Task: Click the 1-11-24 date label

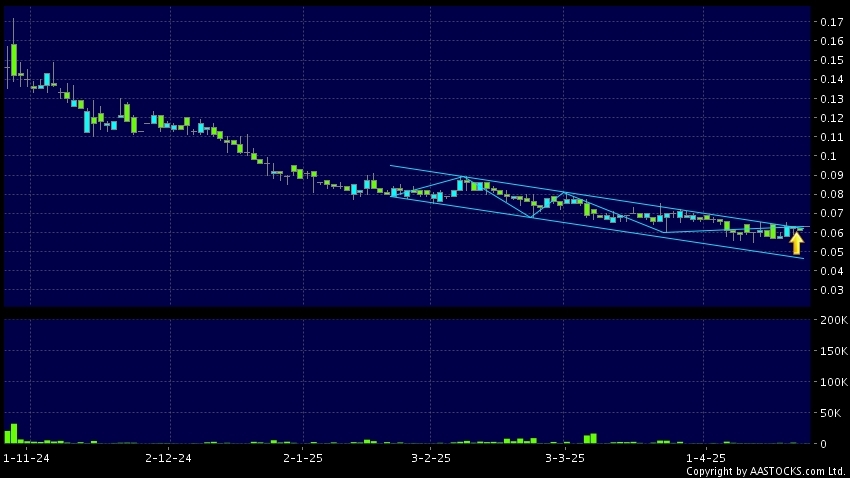Action: (26, 458)
